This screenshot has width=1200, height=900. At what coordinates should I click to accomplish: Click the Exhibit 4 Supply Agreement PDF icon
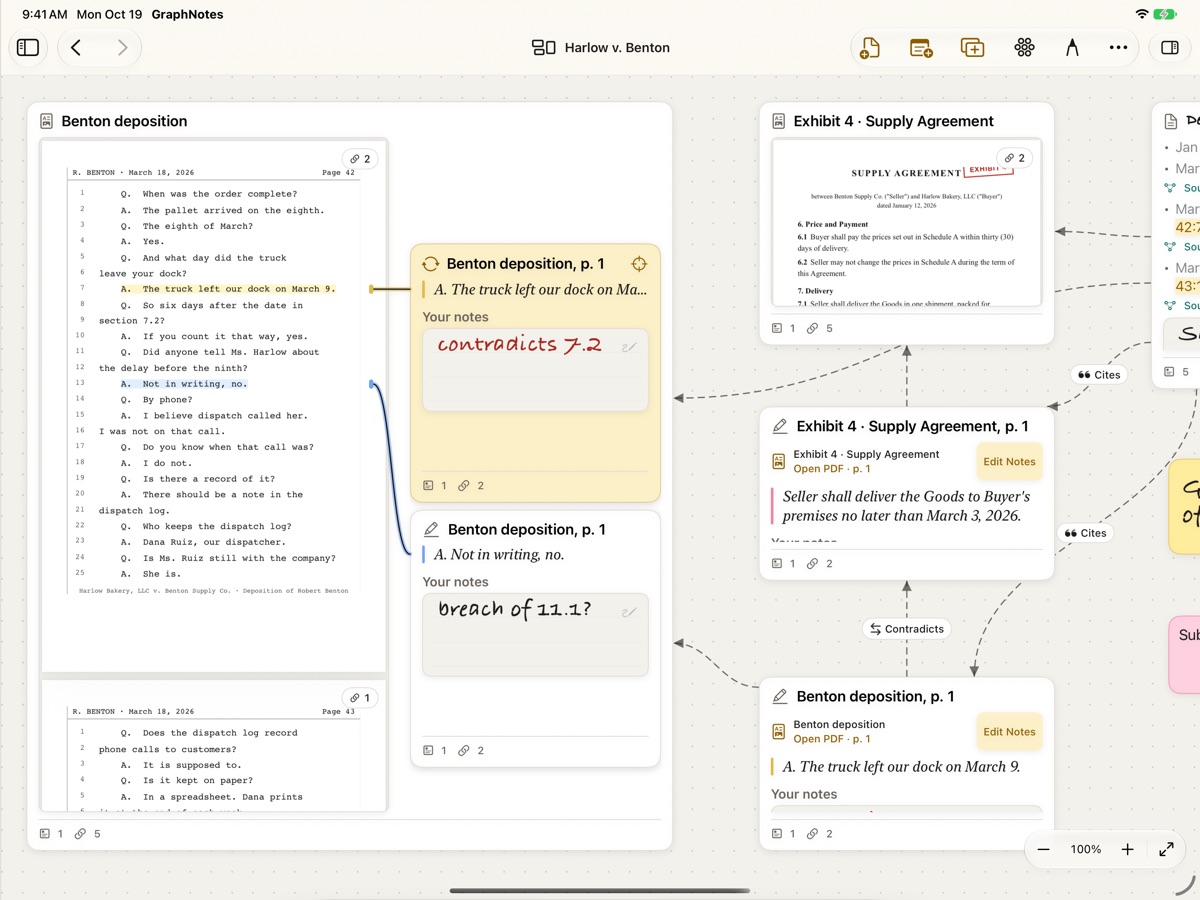(779, 121)
